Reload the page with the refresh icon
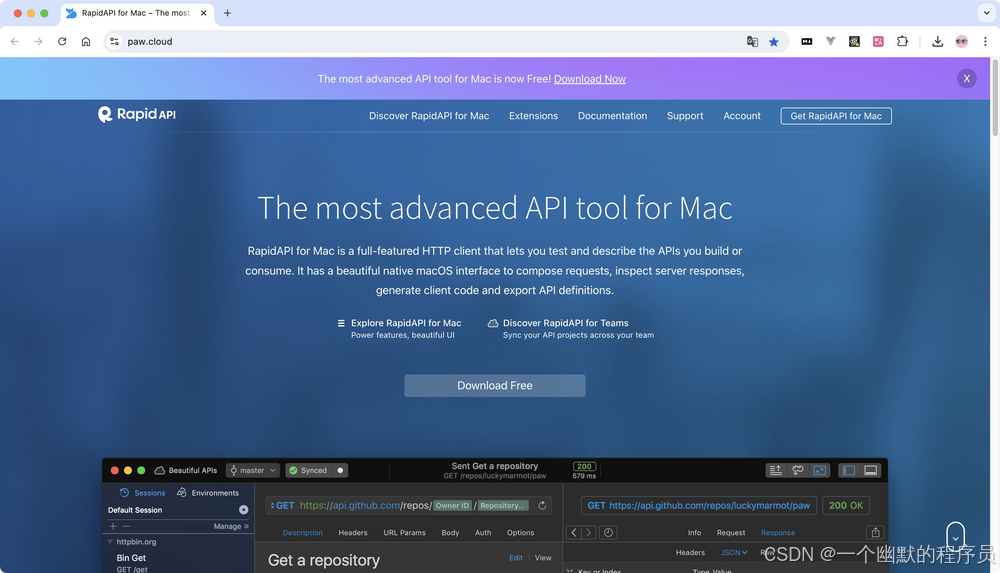This screenshot has width=1000, height=573. coord(62,41)
